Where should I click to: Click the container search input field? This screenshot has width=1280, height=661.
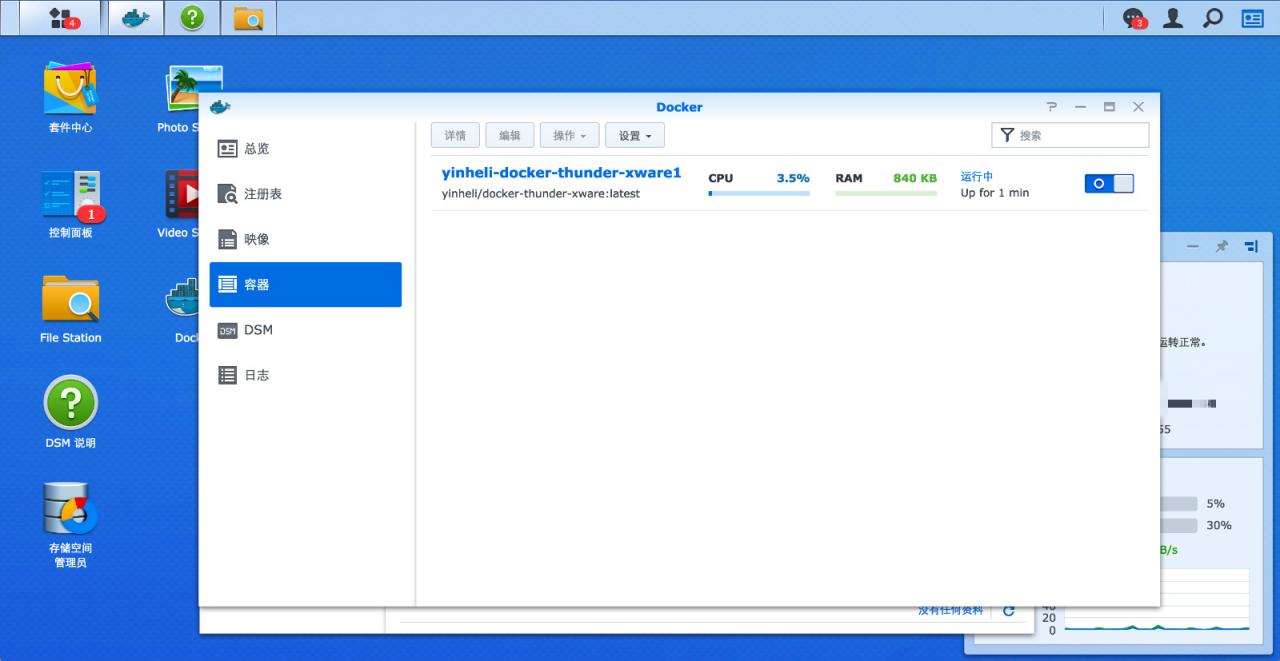[1080, 135]
